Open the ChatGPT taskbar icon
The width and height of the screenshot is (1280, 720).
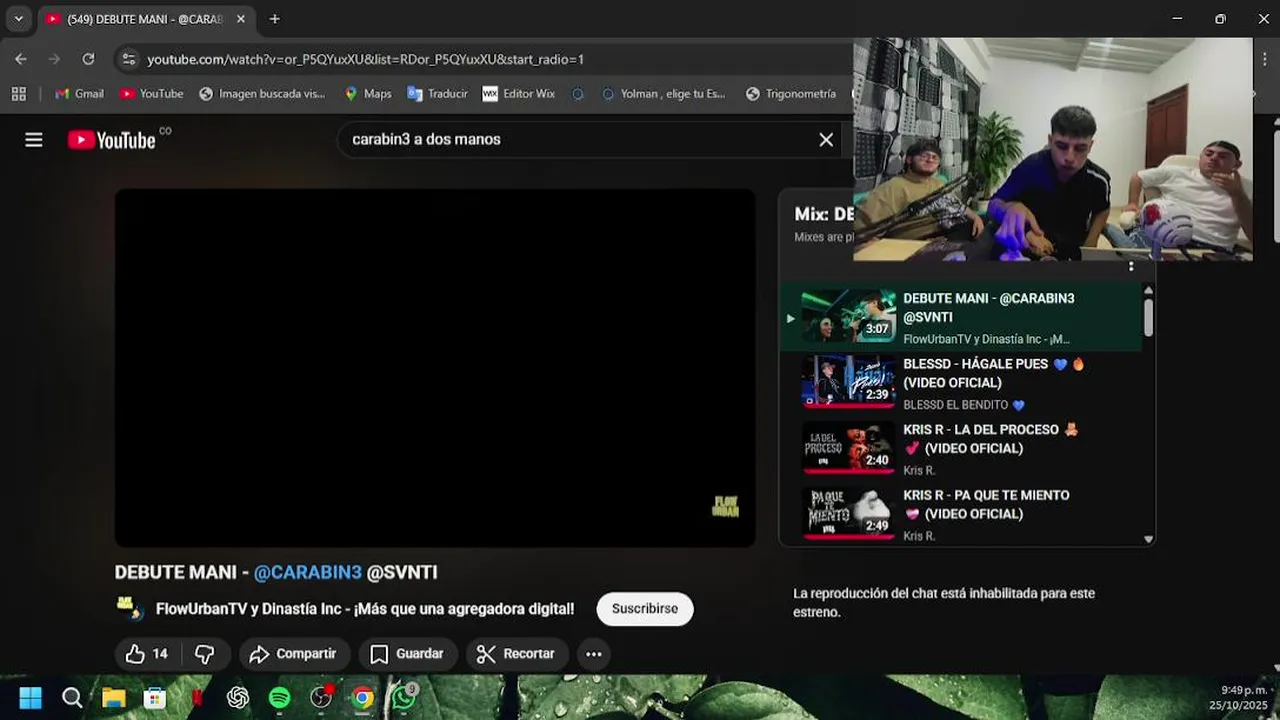(238, 697)
